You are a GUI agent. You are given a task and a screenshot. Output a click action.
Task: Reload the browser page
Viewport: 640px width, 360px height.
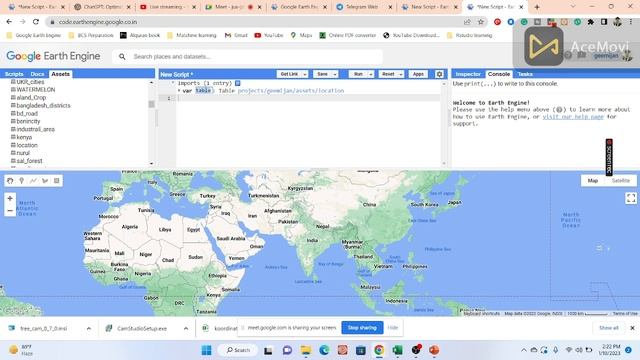coord(36,22)
